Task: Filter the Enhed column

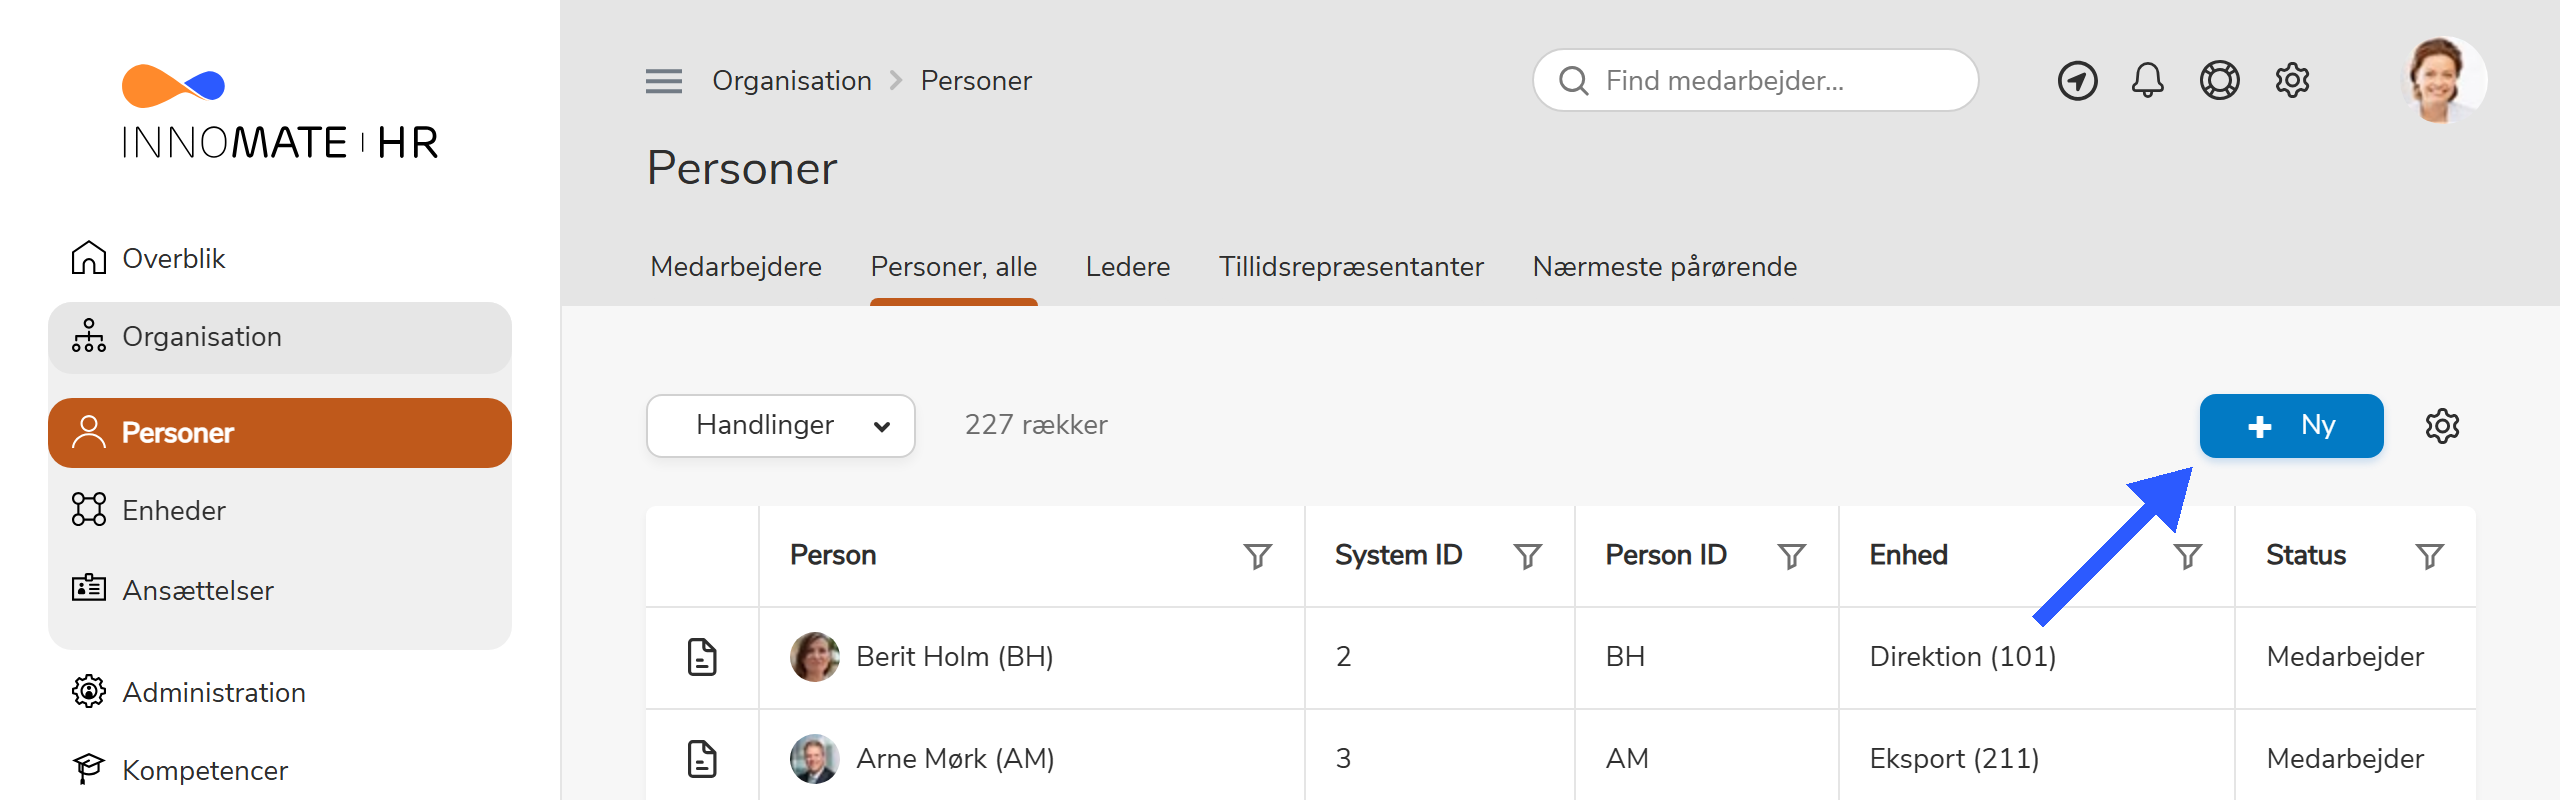Action: [x=2188, y=556]
